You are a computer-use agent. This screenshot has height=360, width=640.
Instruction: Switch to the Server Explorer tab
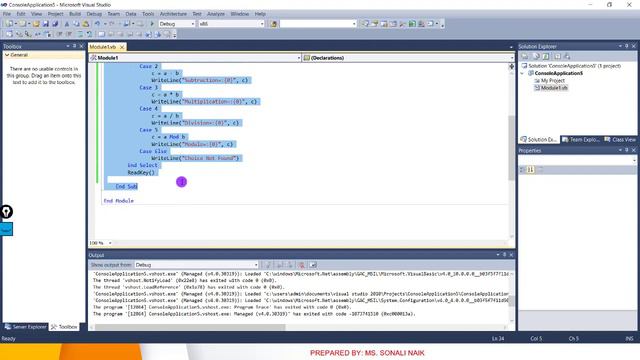pyautogui.click(x=26, y=327)
